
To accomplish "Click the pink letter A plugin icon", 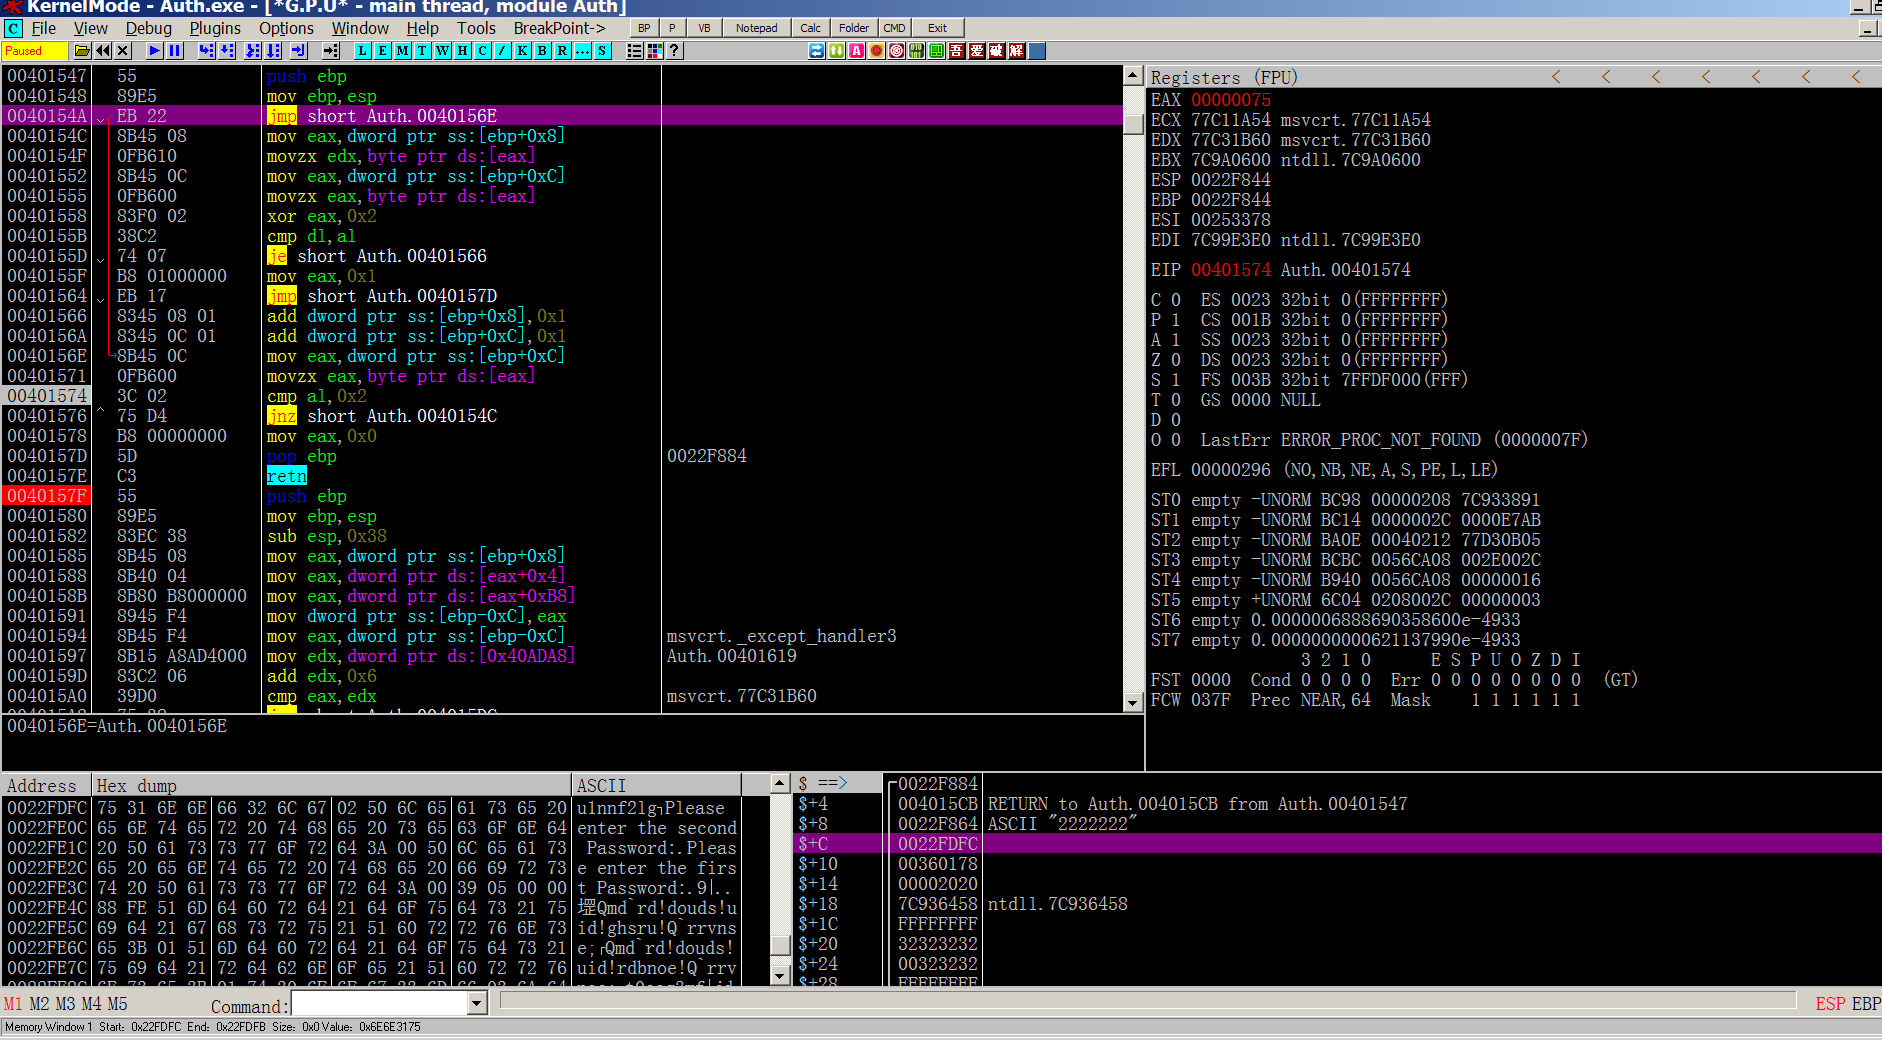I will click(856, 51).
